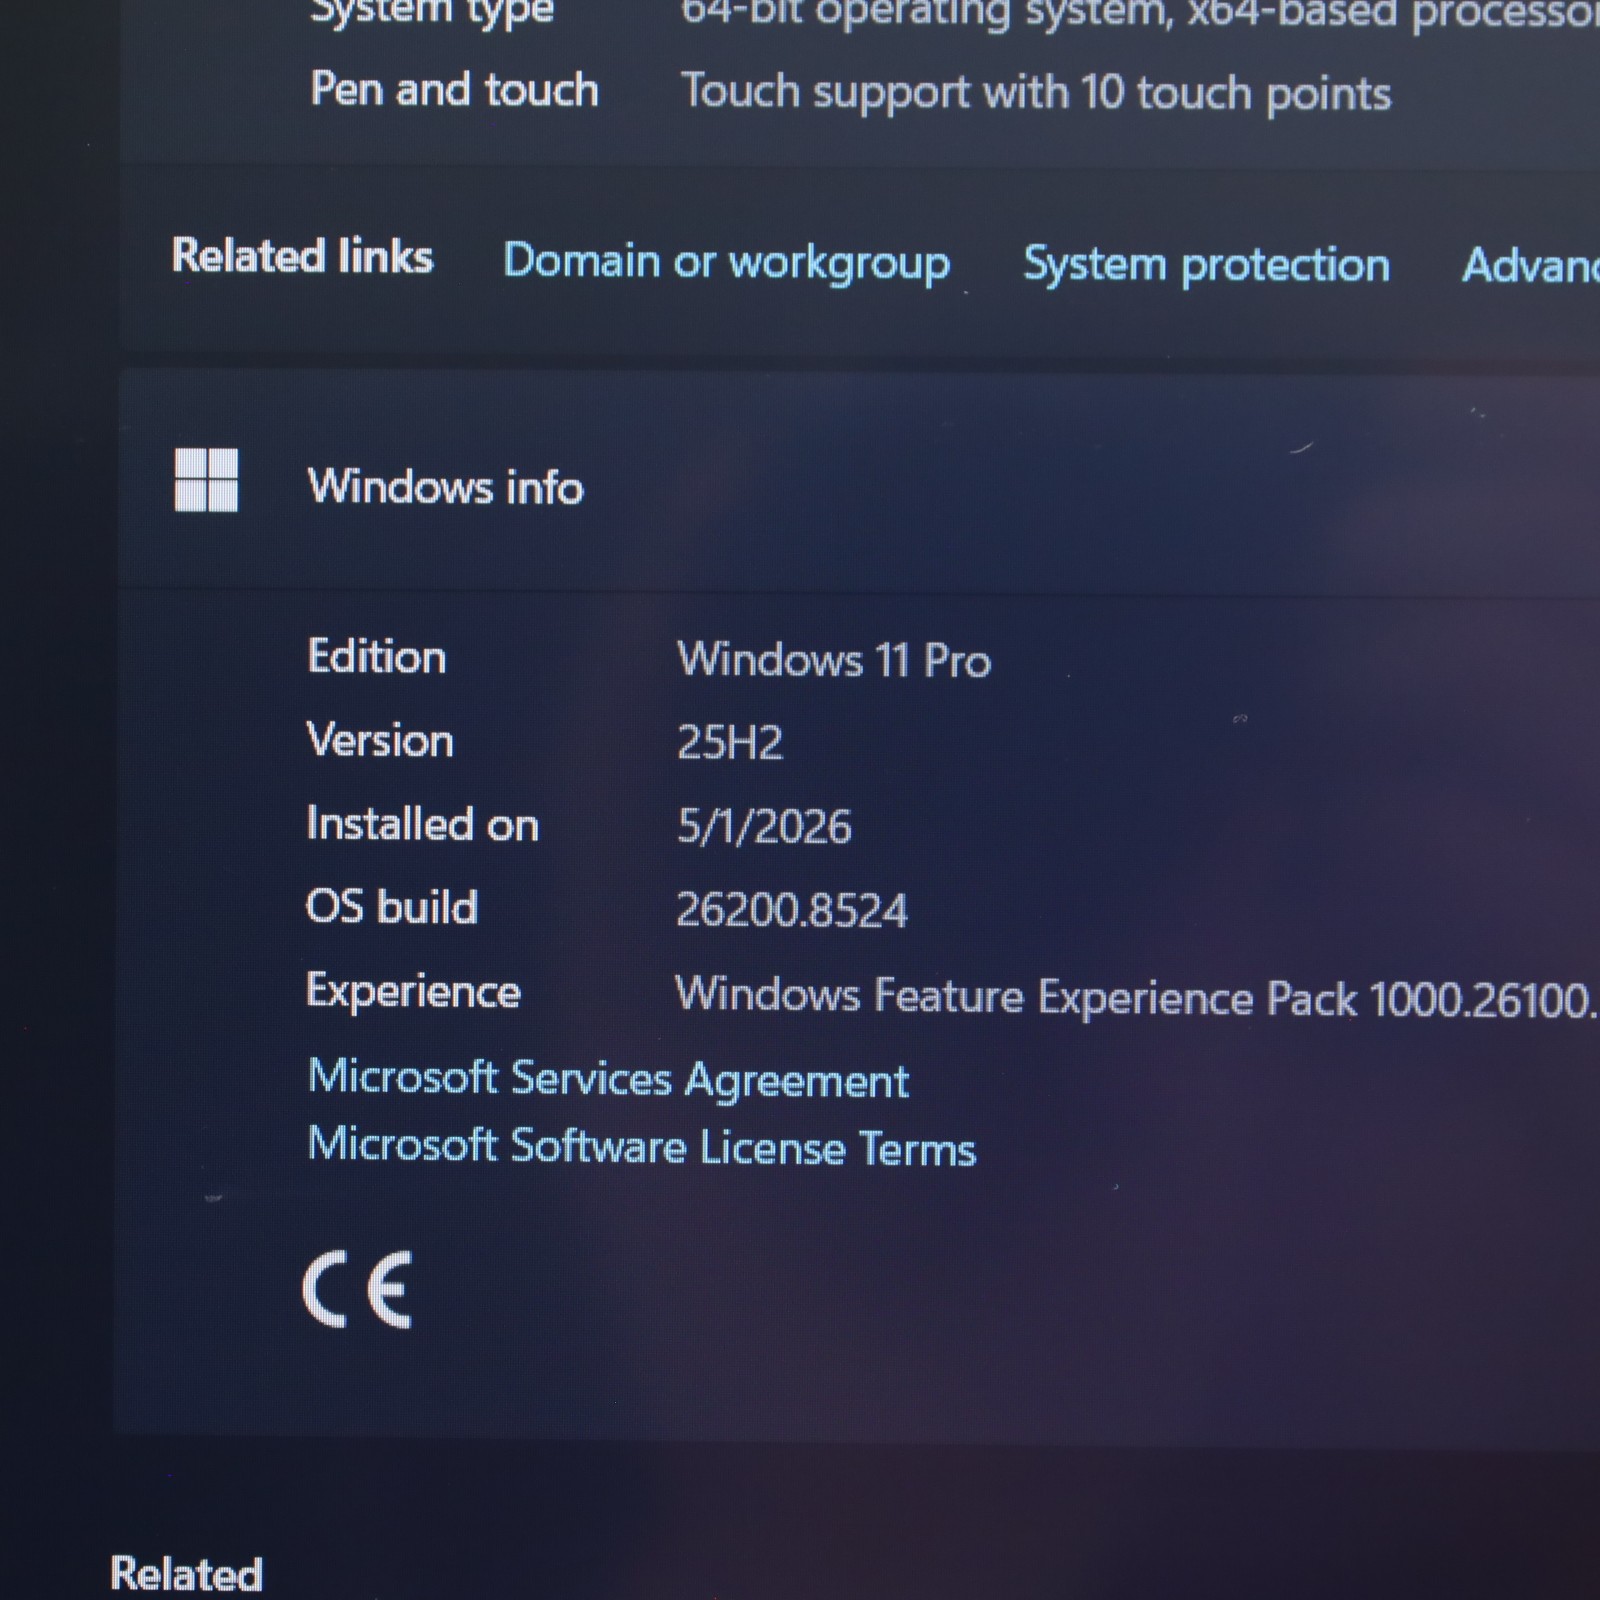Click the Installed on label

click(423, 824)
